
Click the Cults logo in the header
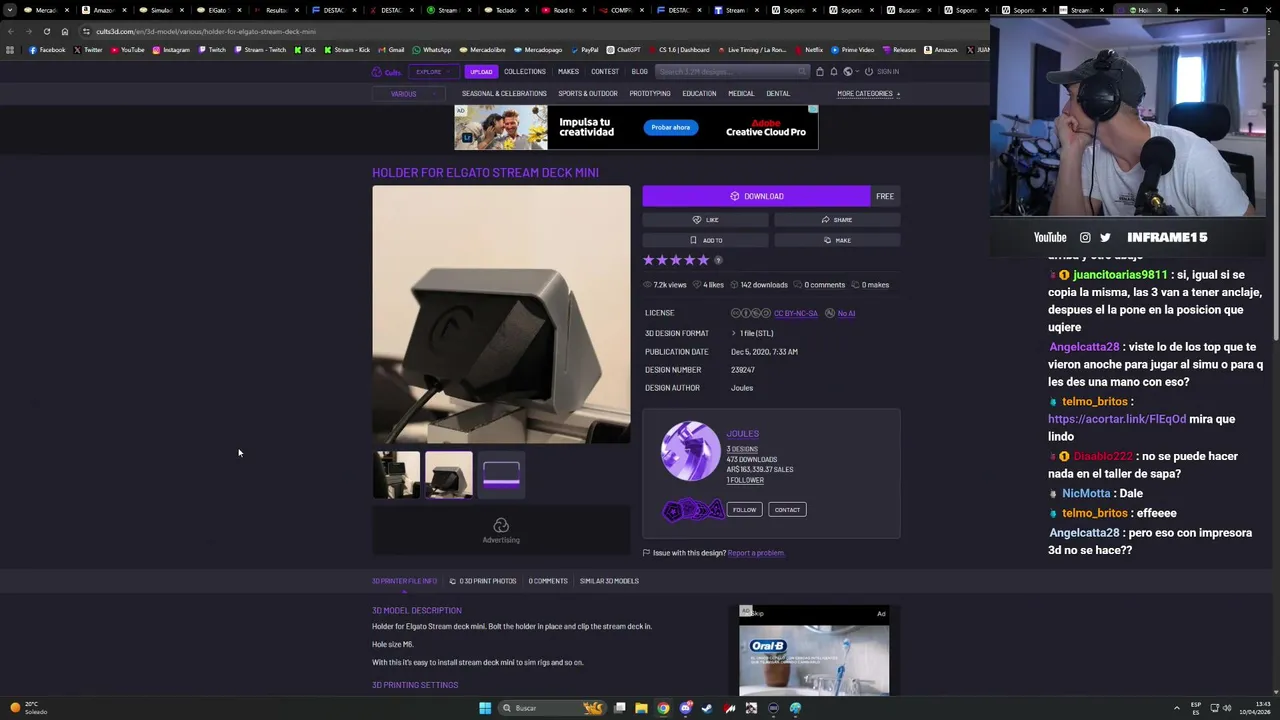386,72
